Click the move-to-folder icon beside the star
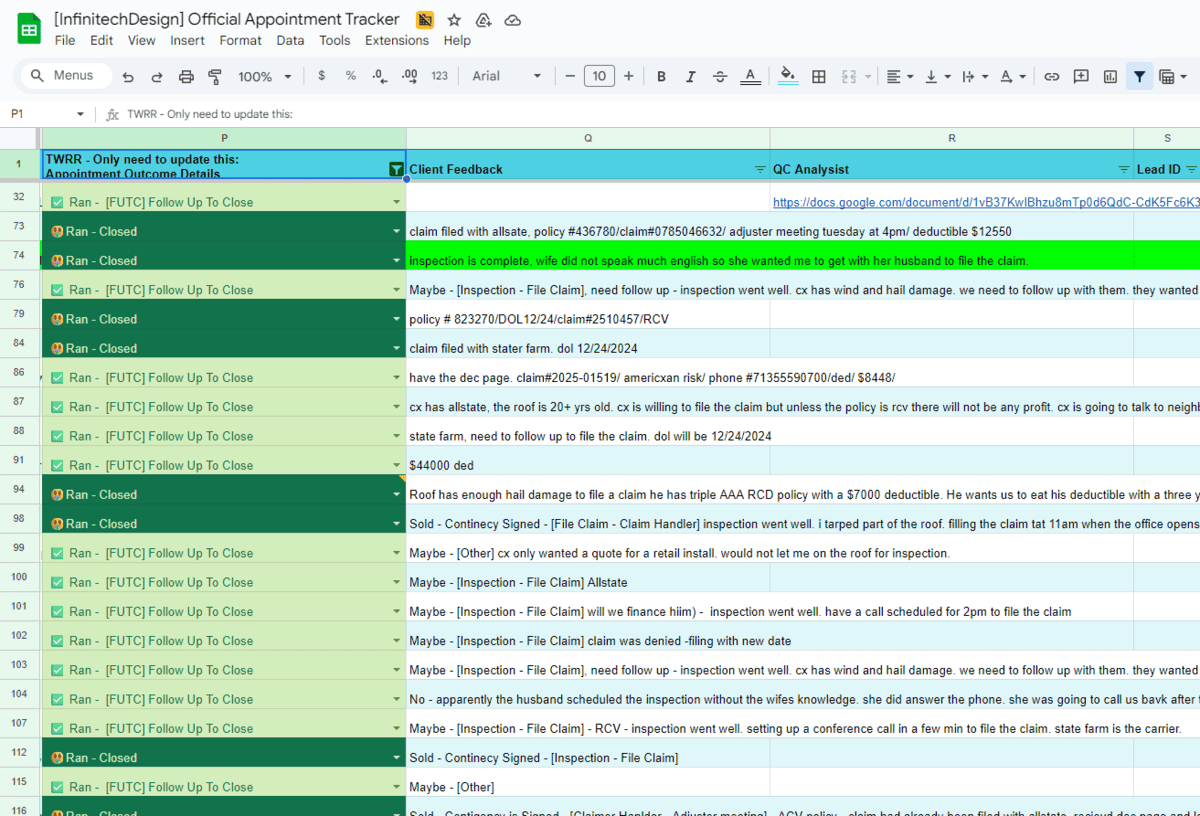 click(x=483, y=20)
